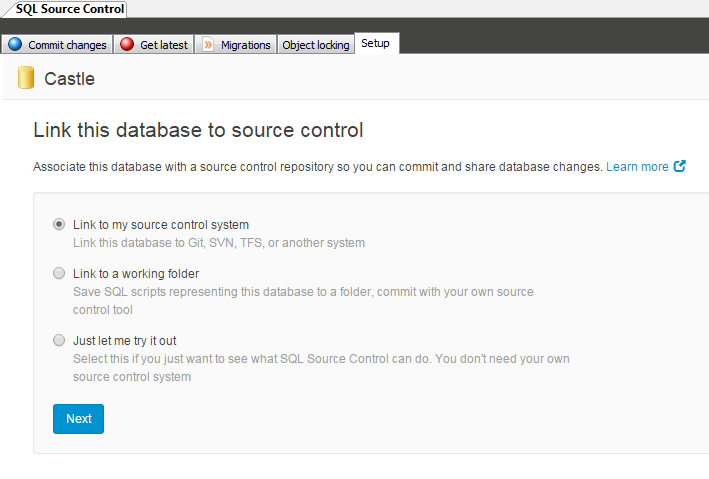
Task: Click the 'Save SQL scripts representing this database' description
Action: coord(303,301)
